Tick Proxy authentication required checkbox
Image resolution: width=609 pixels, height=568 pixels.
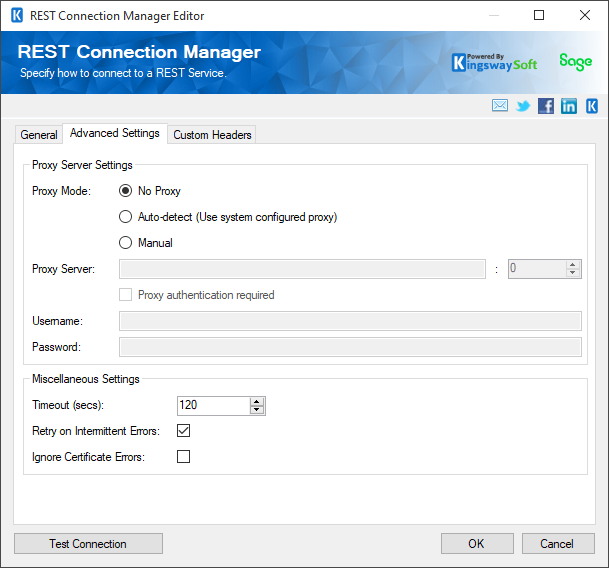[125, 295]
